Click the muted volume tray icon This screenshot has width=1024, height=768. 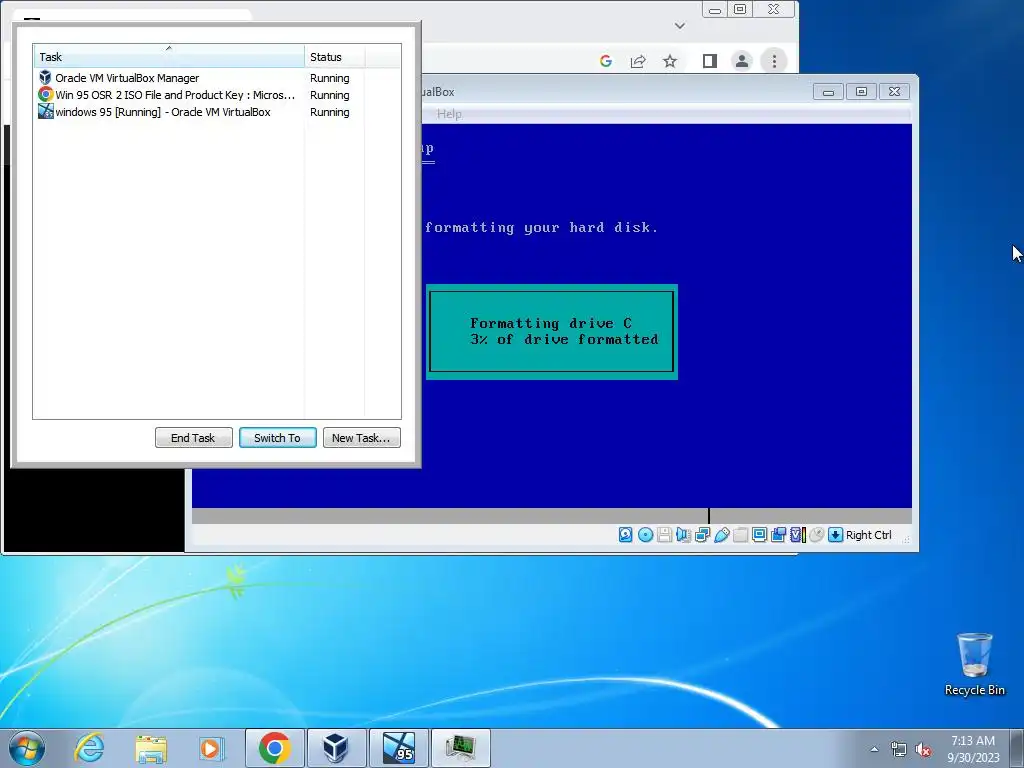point(923,749)
